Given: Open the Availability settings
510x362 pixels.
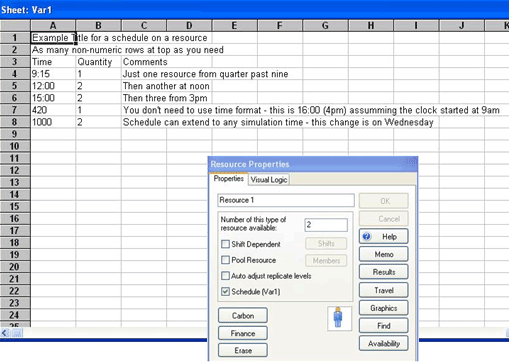Looking at the screenshot, I should click(383, 343).
